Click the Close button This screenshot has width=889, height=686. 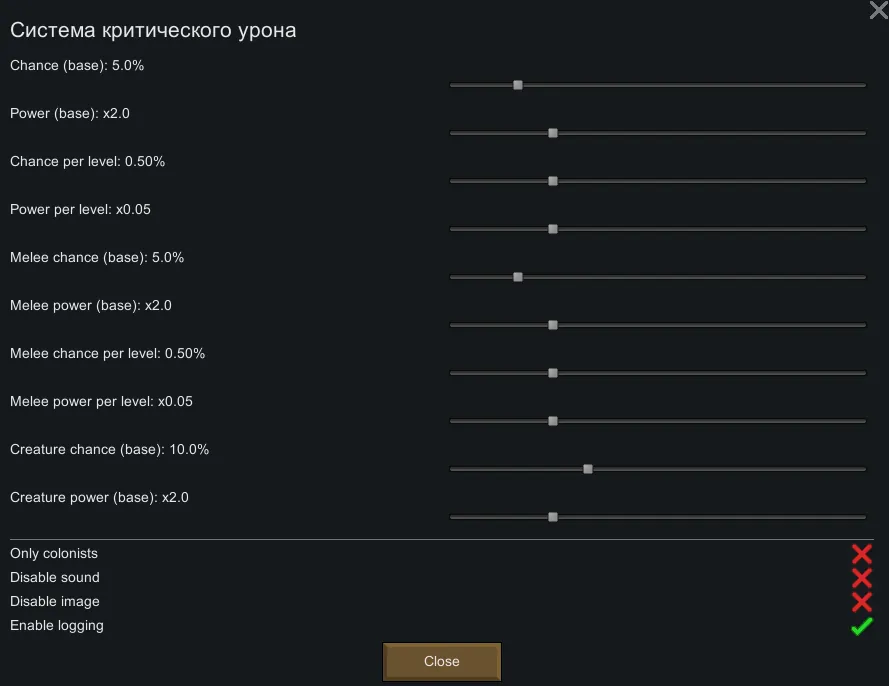(x=441, y=662)
